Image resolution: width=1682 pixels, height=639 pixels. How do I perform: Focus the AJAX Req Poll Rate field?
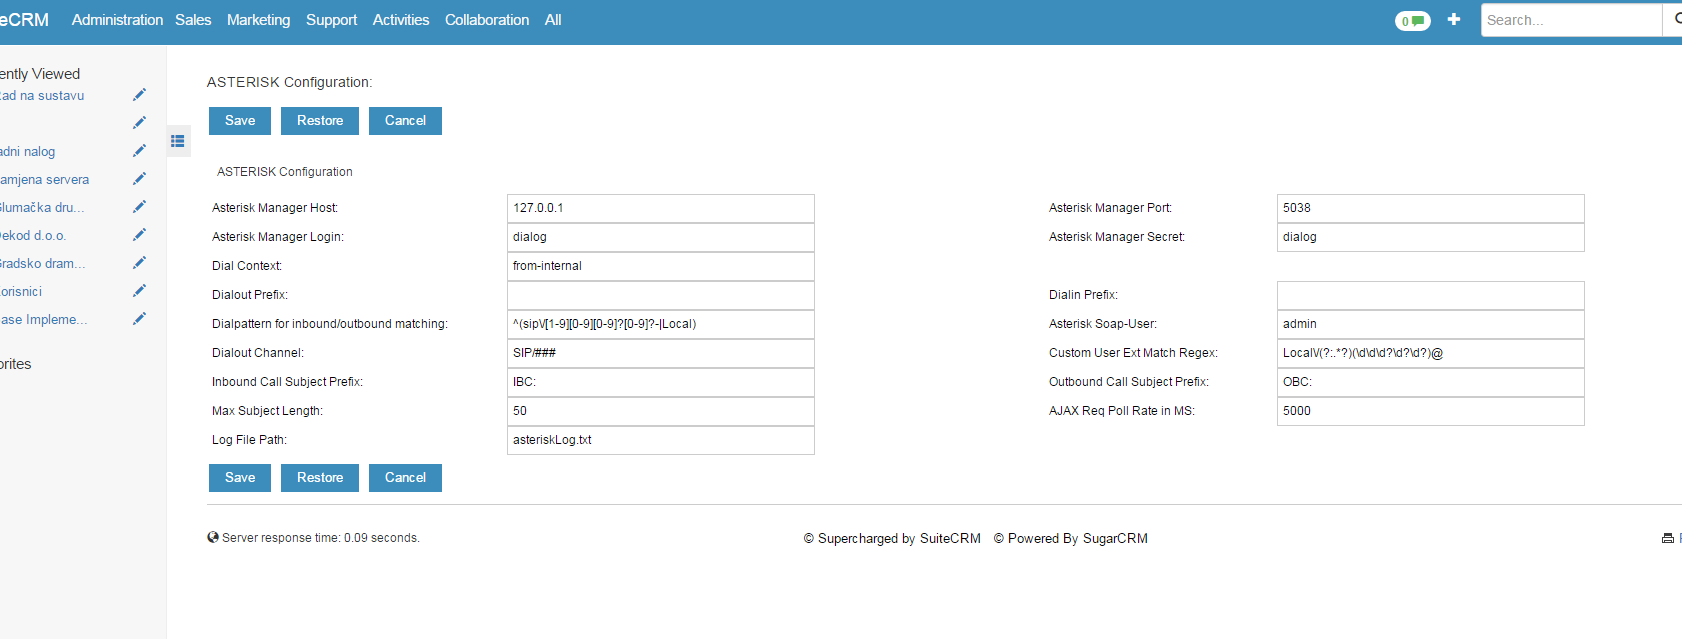tap(1431, 411)
